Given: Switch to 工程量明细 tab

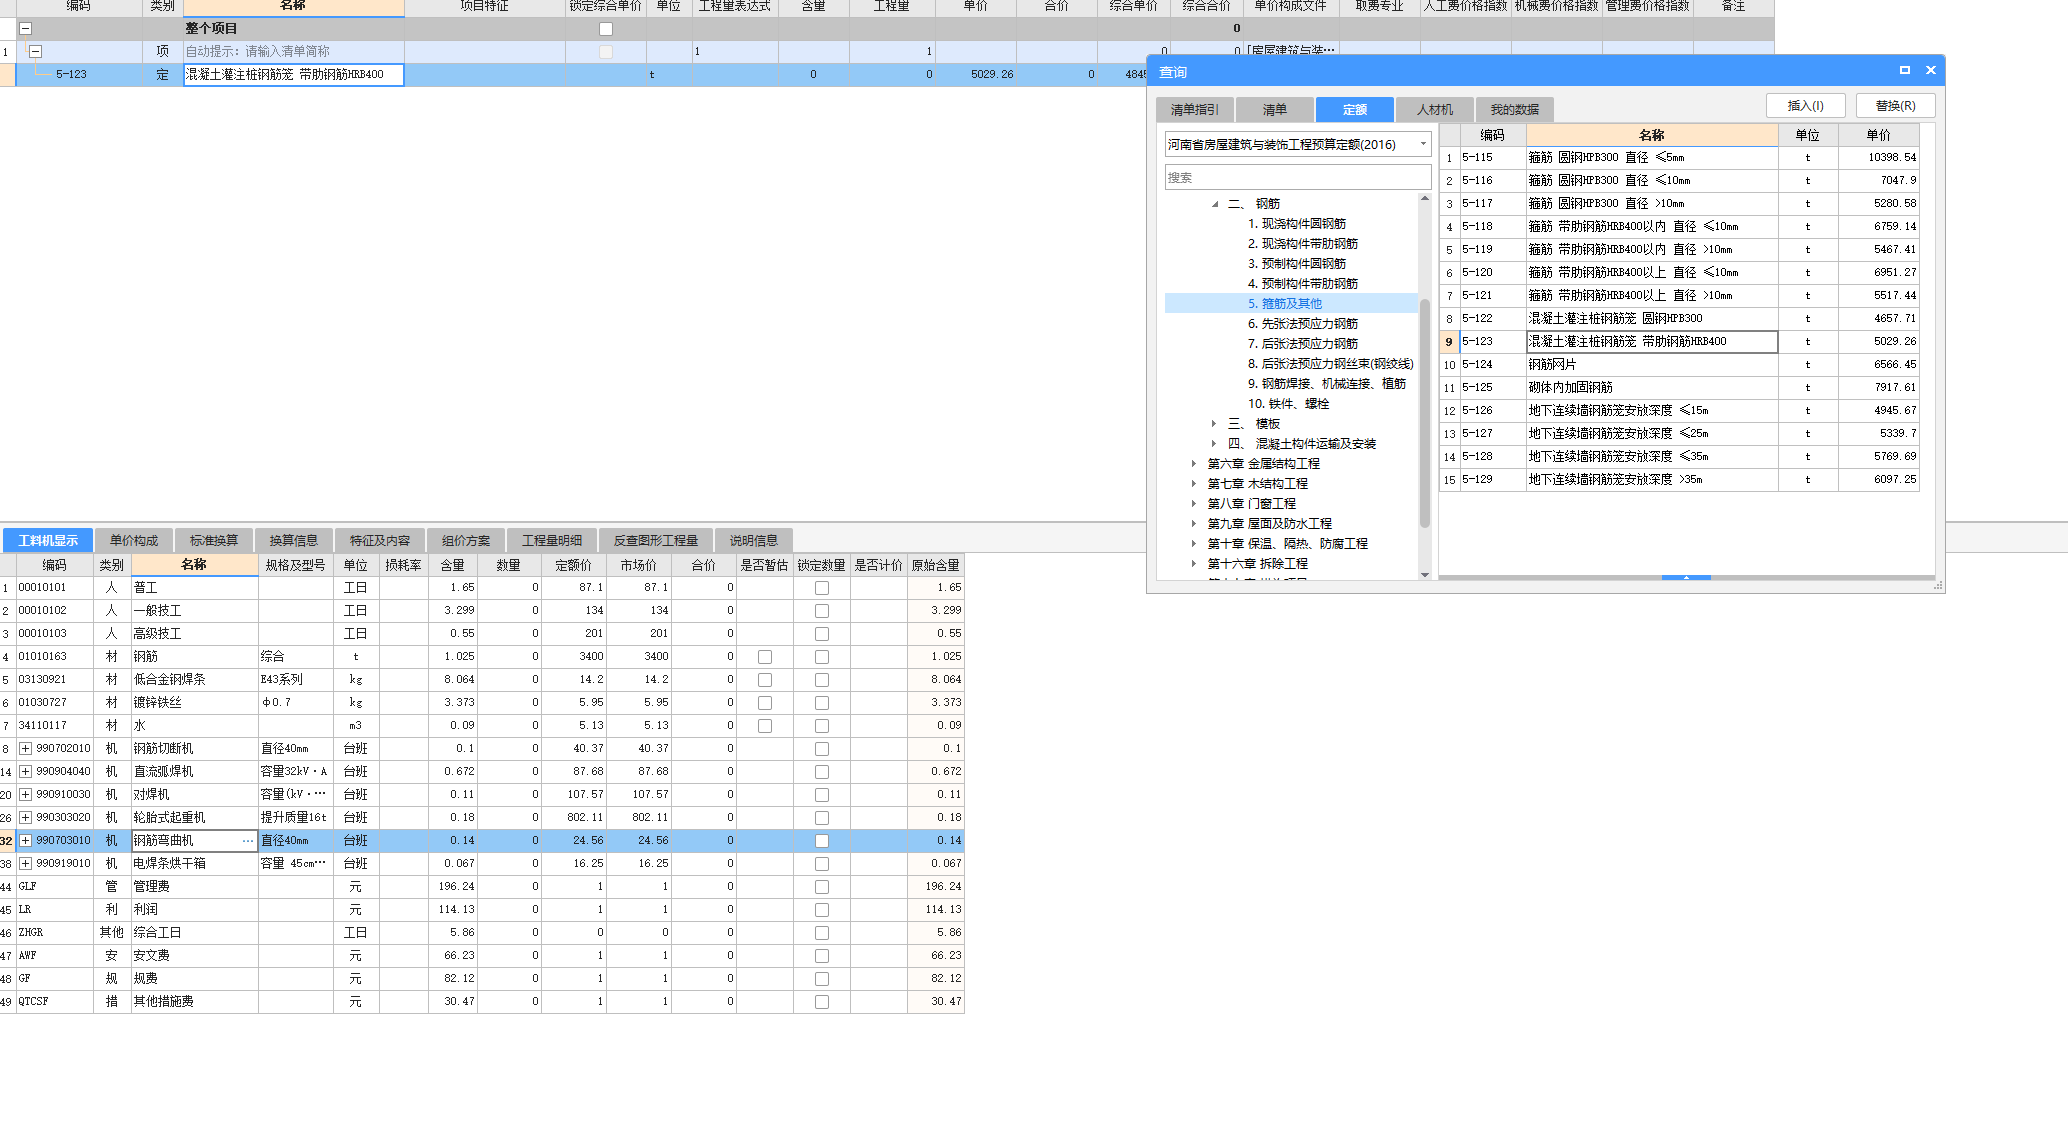Looking at the screenshot, I should click(x=552, y=541).
